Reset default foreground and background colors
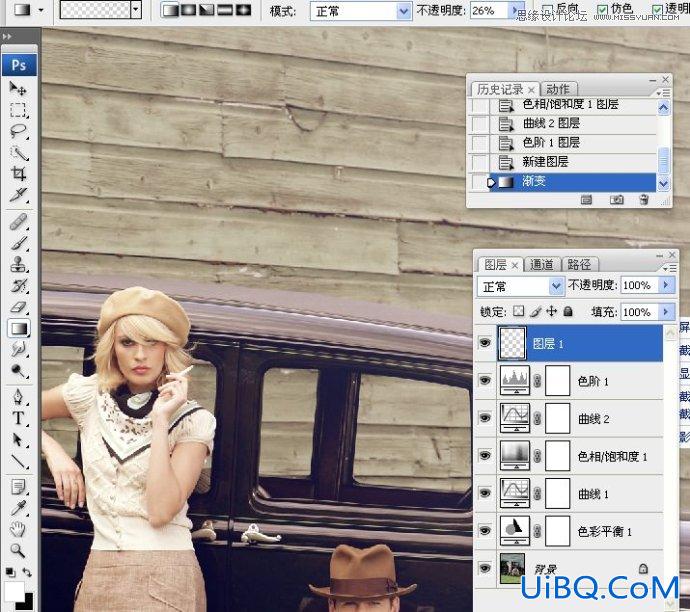Image resolution: width=690 pixels, height=612 pixels. click(10, 572)
